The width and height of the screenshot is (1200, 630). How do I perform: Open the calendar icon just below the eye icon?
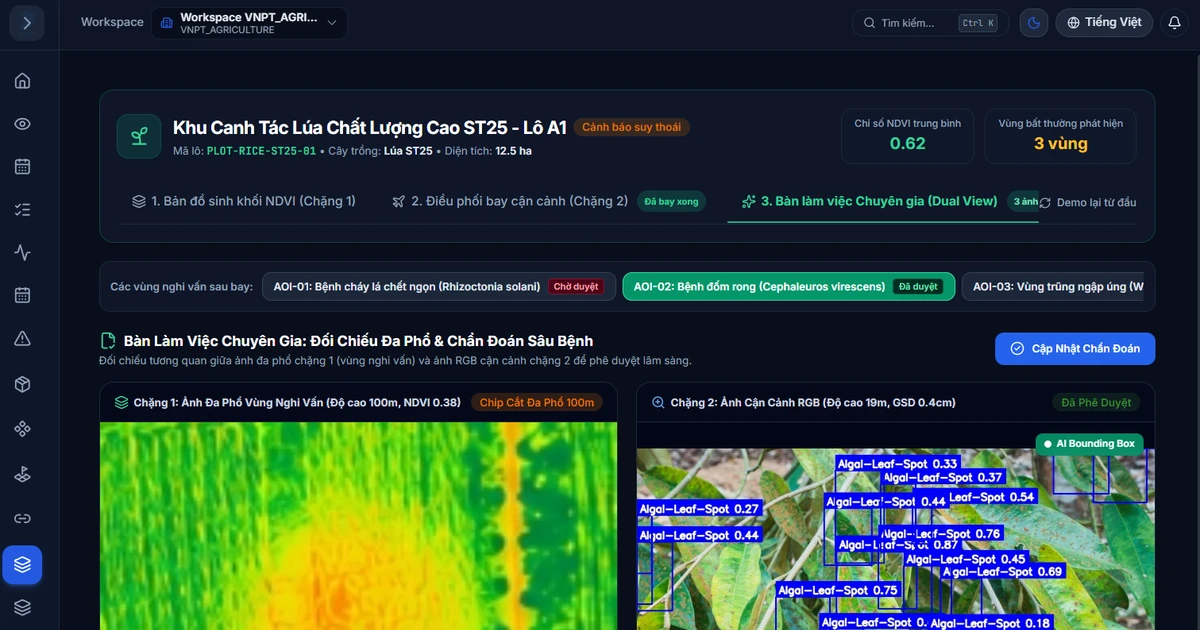pos(22,167)
